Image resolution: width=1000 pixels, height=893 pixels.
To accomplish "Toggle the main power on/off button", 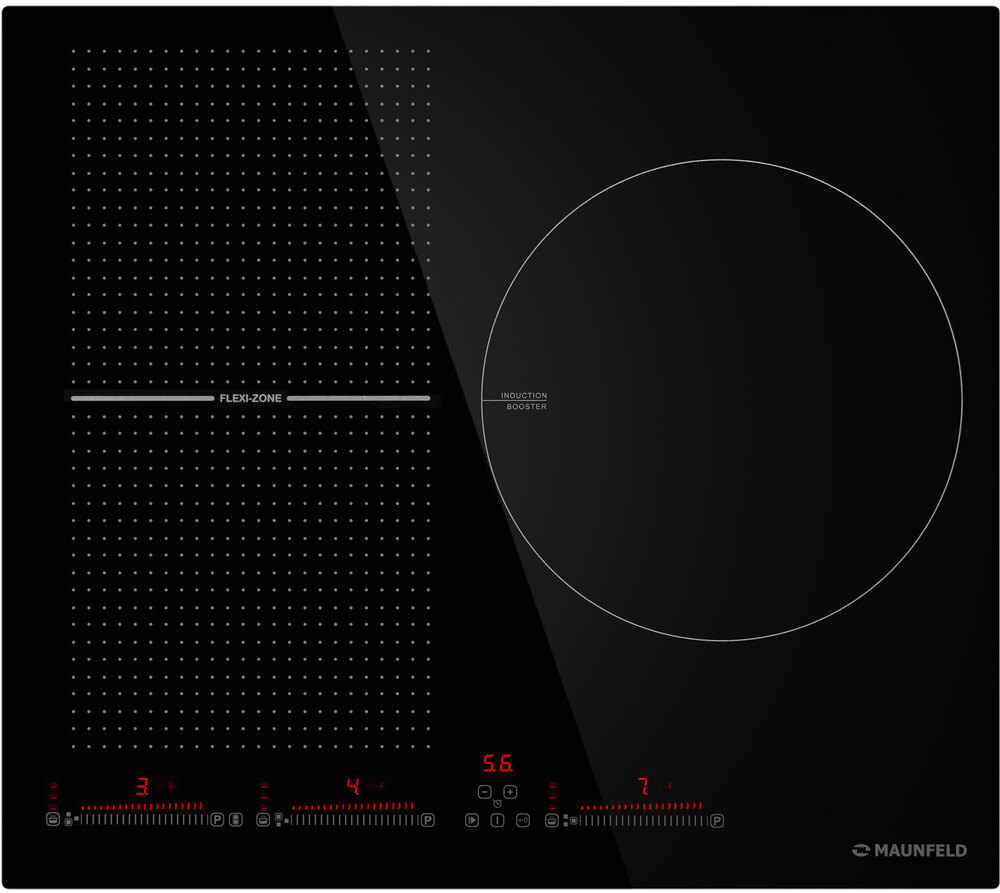I will (x=497, y=821).
